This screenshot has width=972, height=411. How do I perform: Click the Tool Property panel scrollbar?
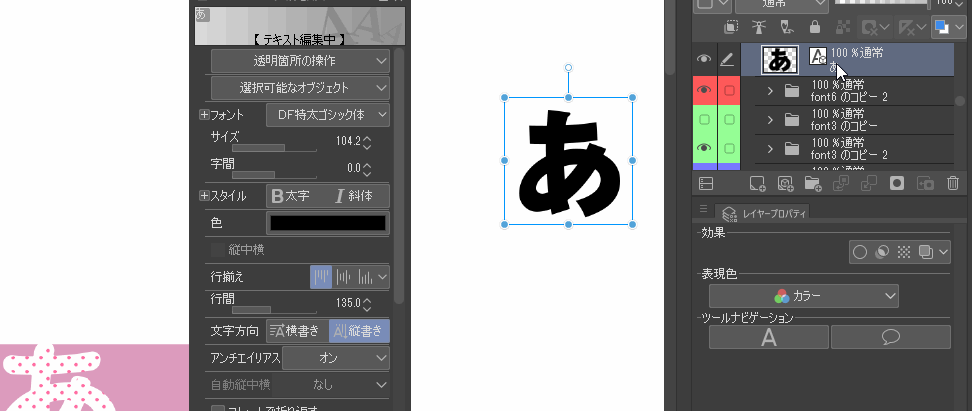(399, 177)
